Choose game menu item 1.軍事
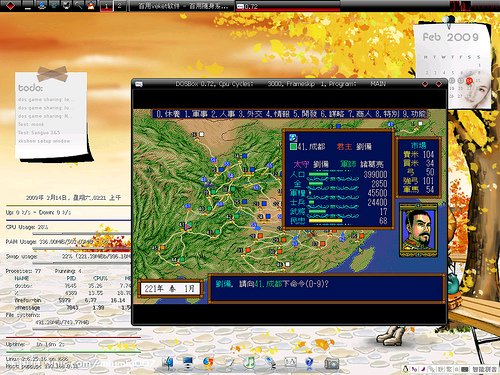This screenshot has width=500, height=375. 196,114
